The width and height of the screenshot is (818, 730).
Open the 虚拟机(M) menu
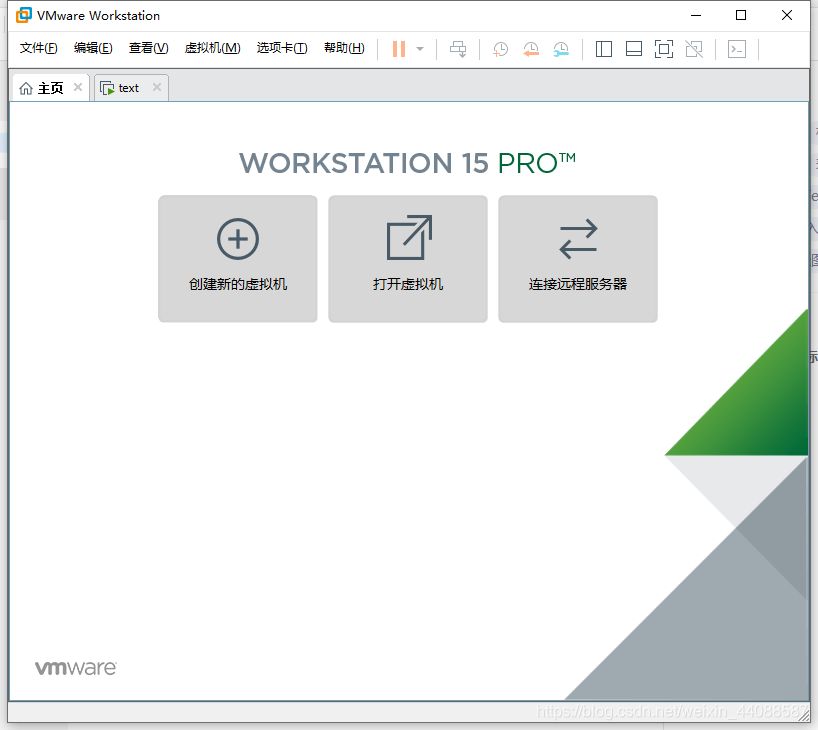[212, 48]
